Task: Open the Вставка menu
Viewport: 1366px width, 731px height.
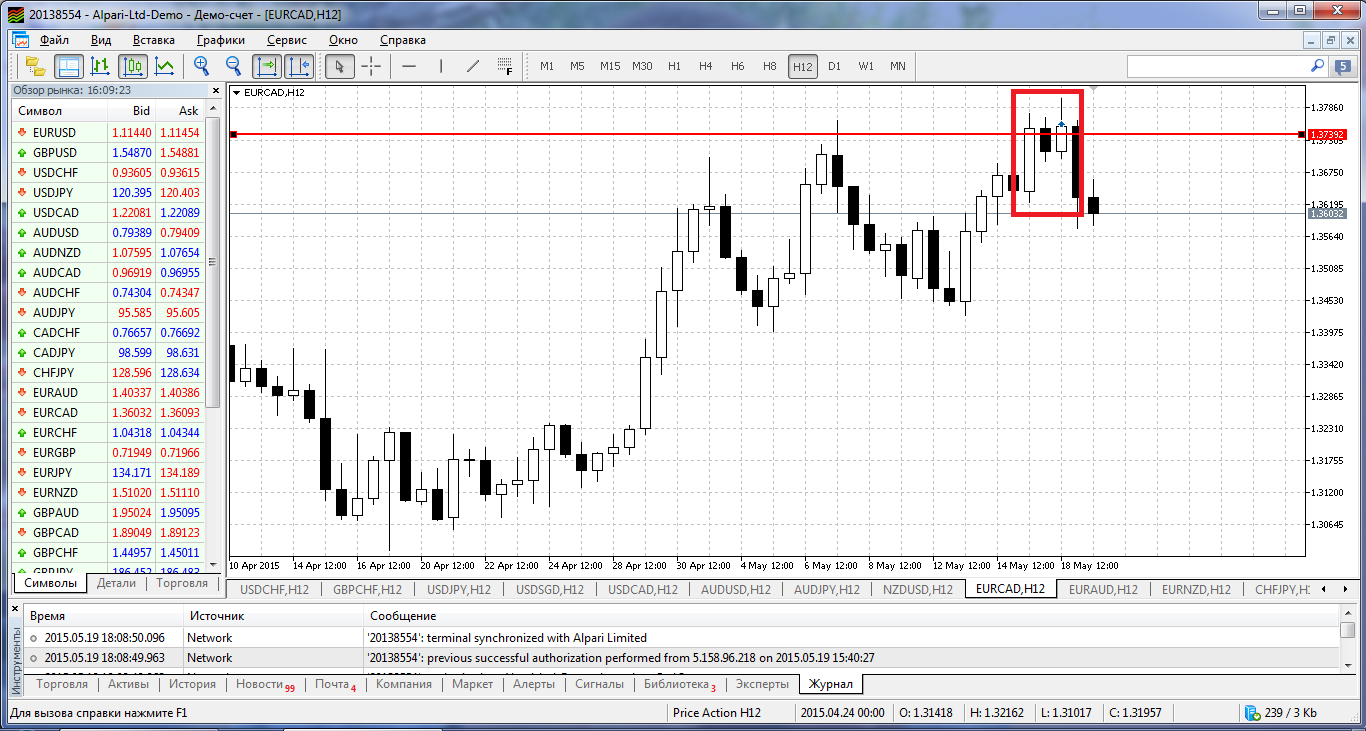Action: pos(153,40)
